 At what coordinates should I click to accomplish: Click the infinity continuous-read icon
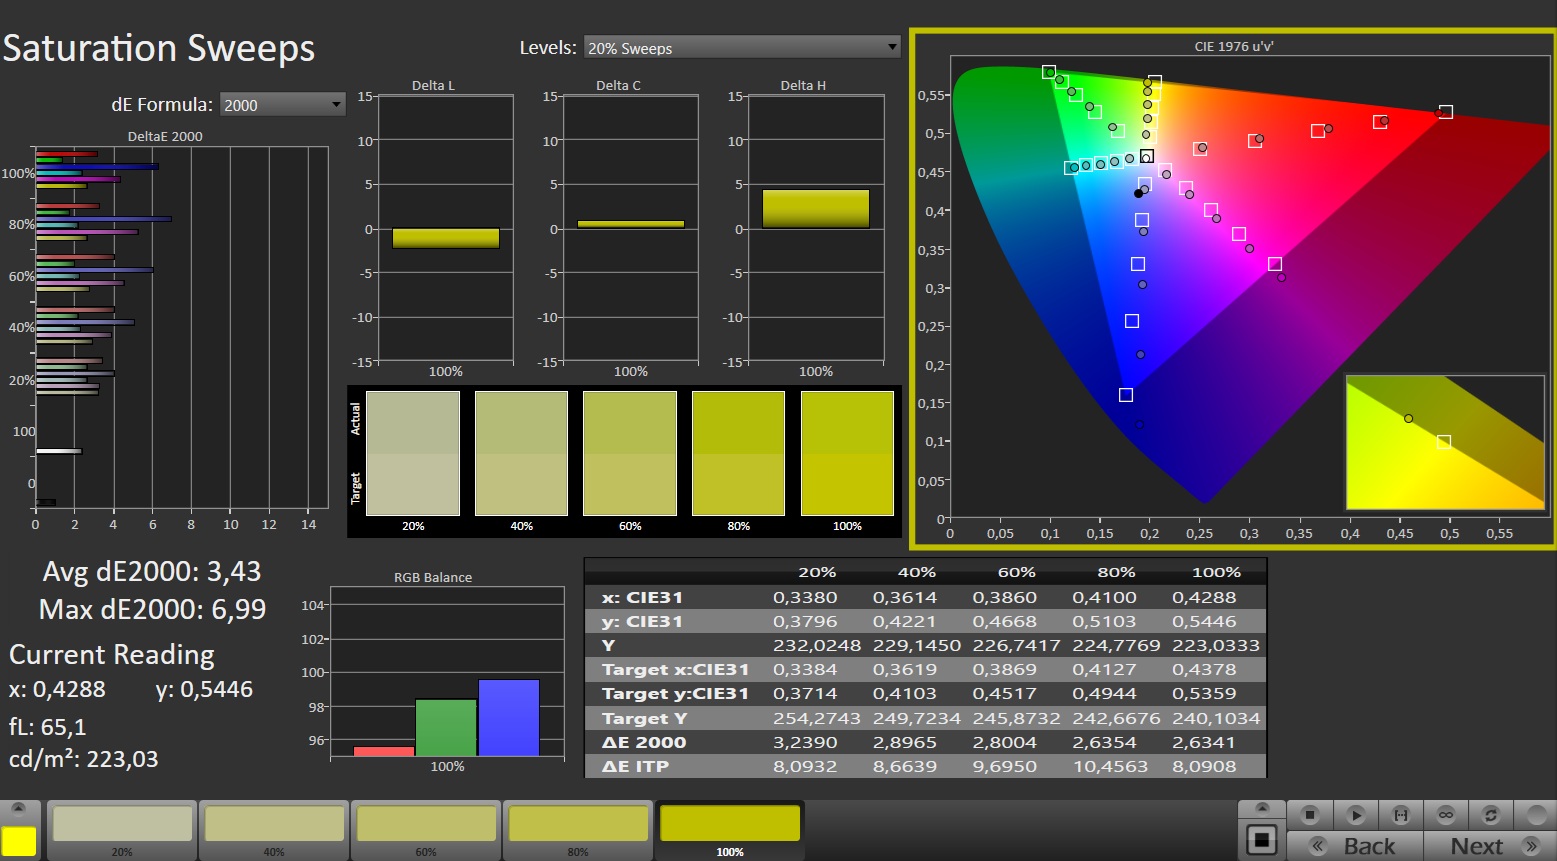coord(1446,815)
